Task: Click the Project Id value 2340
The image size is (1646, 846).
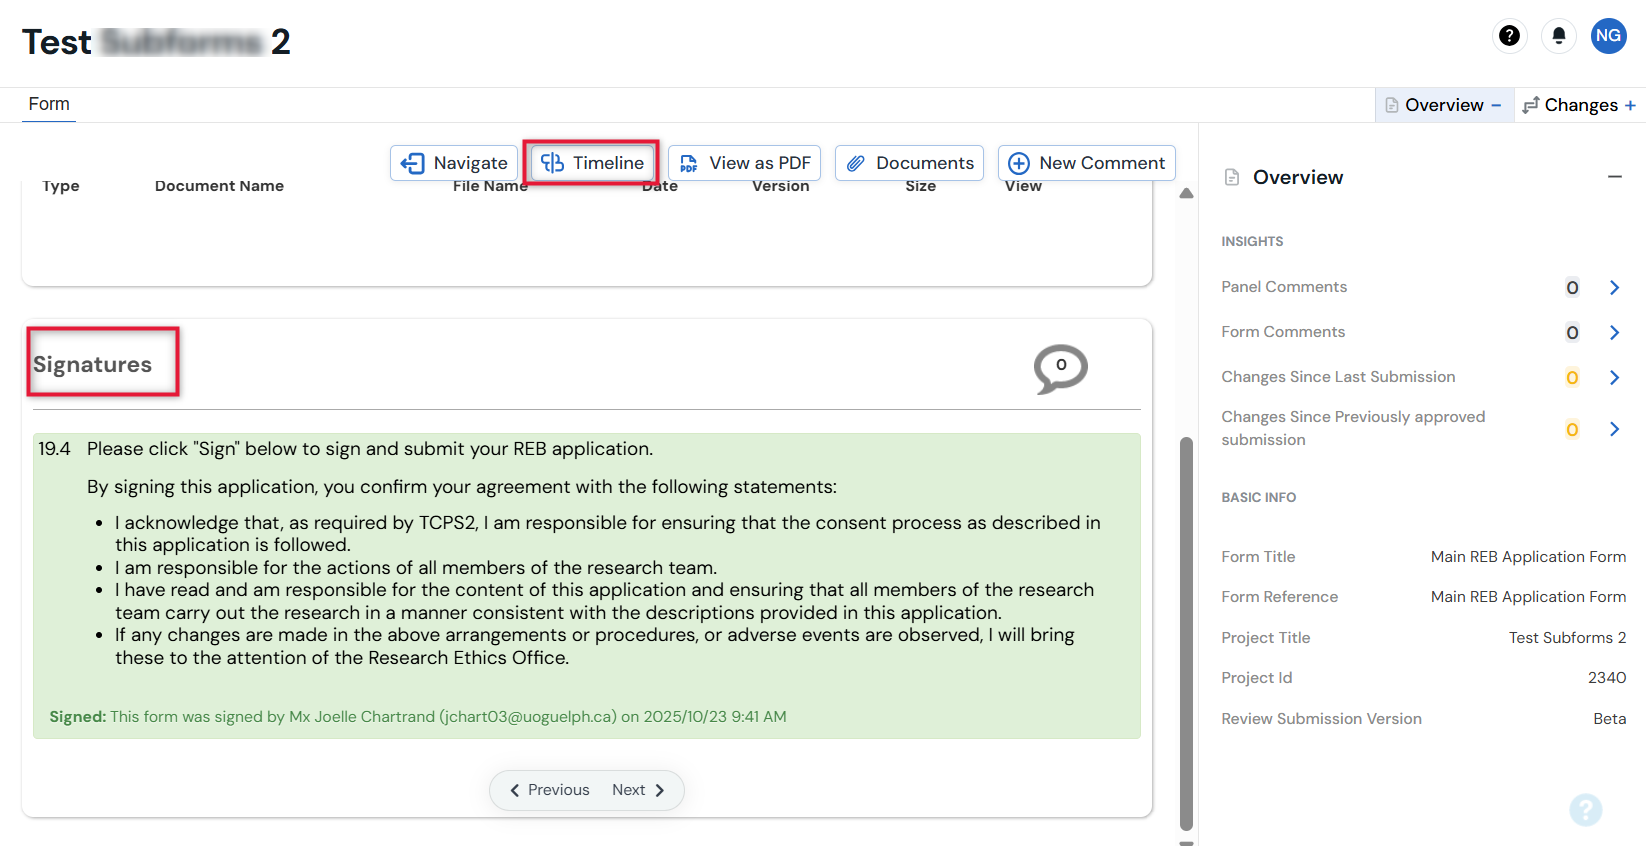Action: coord(1607,678)
